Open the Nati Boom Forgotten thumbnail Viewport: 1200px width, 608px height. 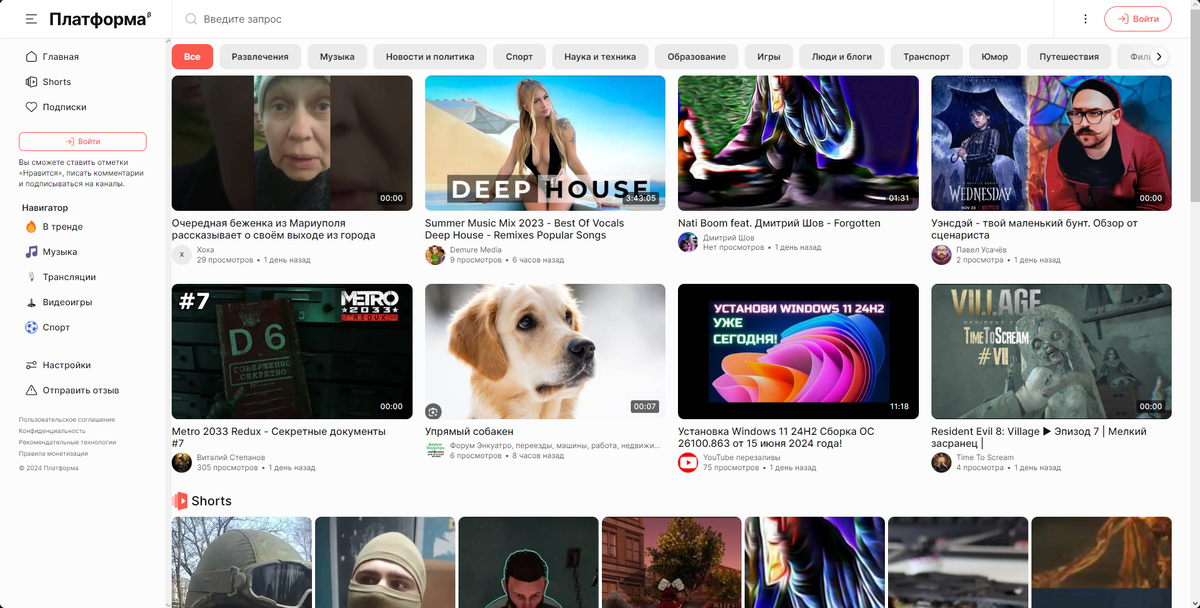coord(798,143)
